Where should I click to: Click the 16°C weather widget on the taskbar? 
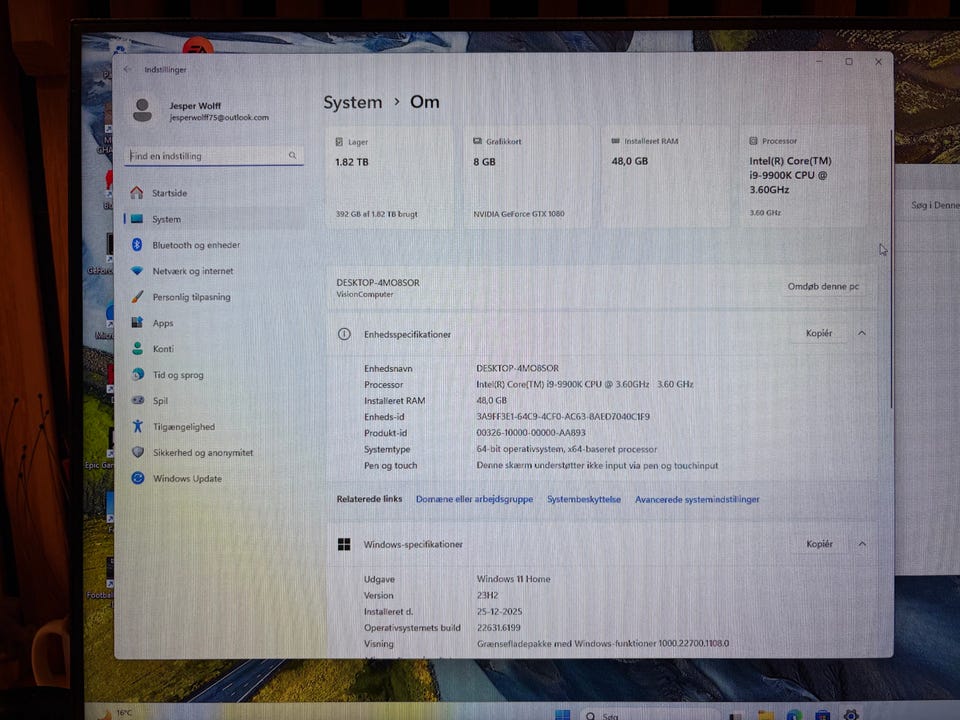click(x=116, y=713)
